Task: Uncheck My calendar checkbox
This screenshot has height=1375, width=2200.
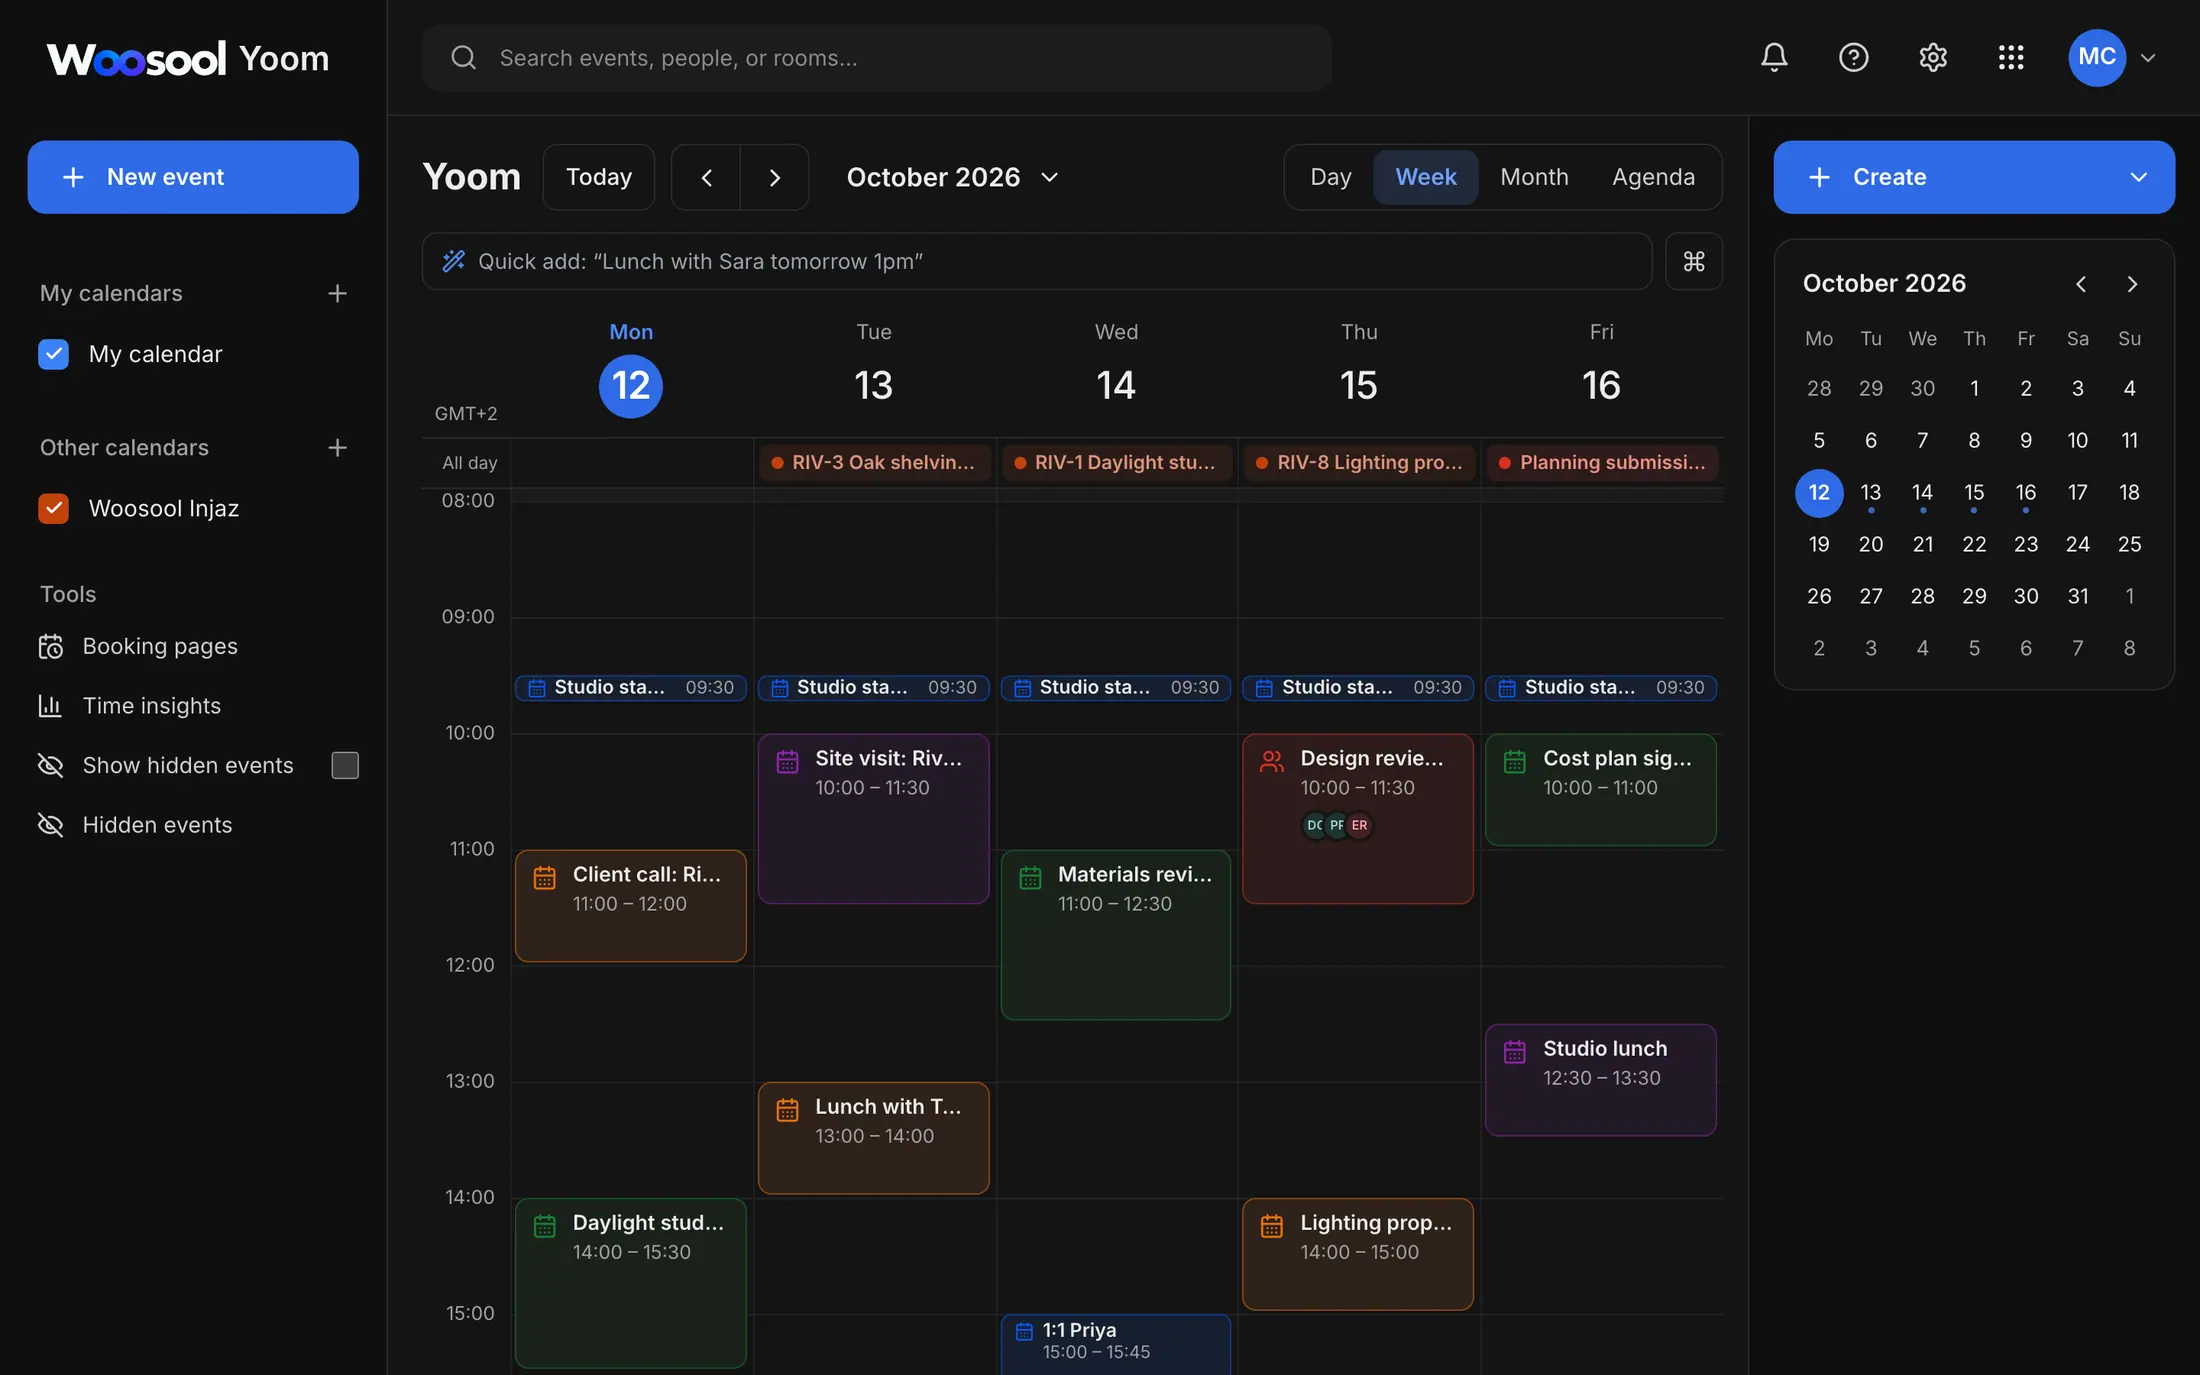Action: (x=53, y=354)
